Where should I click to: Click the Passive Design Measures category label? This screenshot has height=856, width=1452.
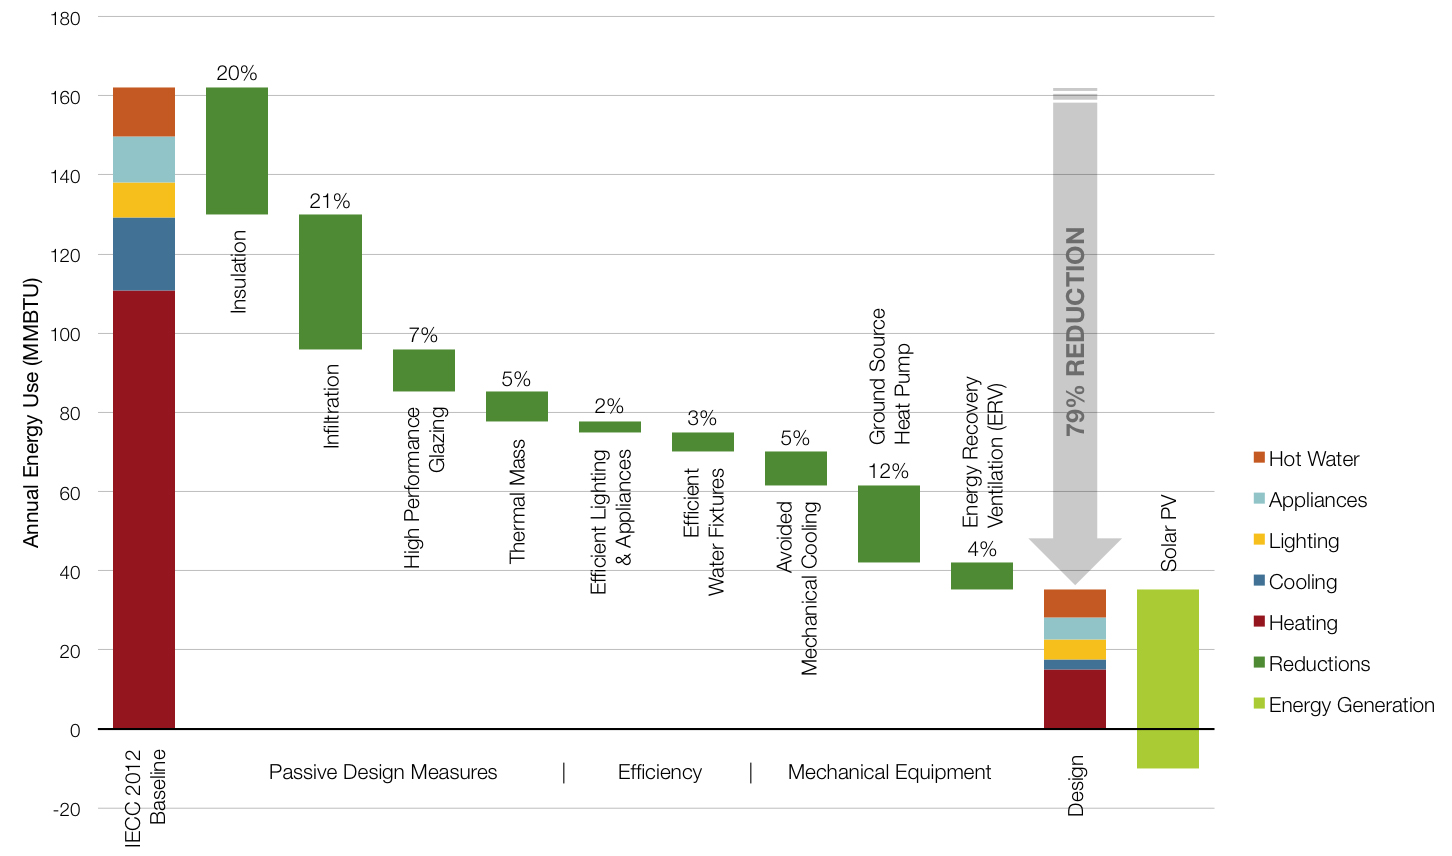tap(383, 772)
